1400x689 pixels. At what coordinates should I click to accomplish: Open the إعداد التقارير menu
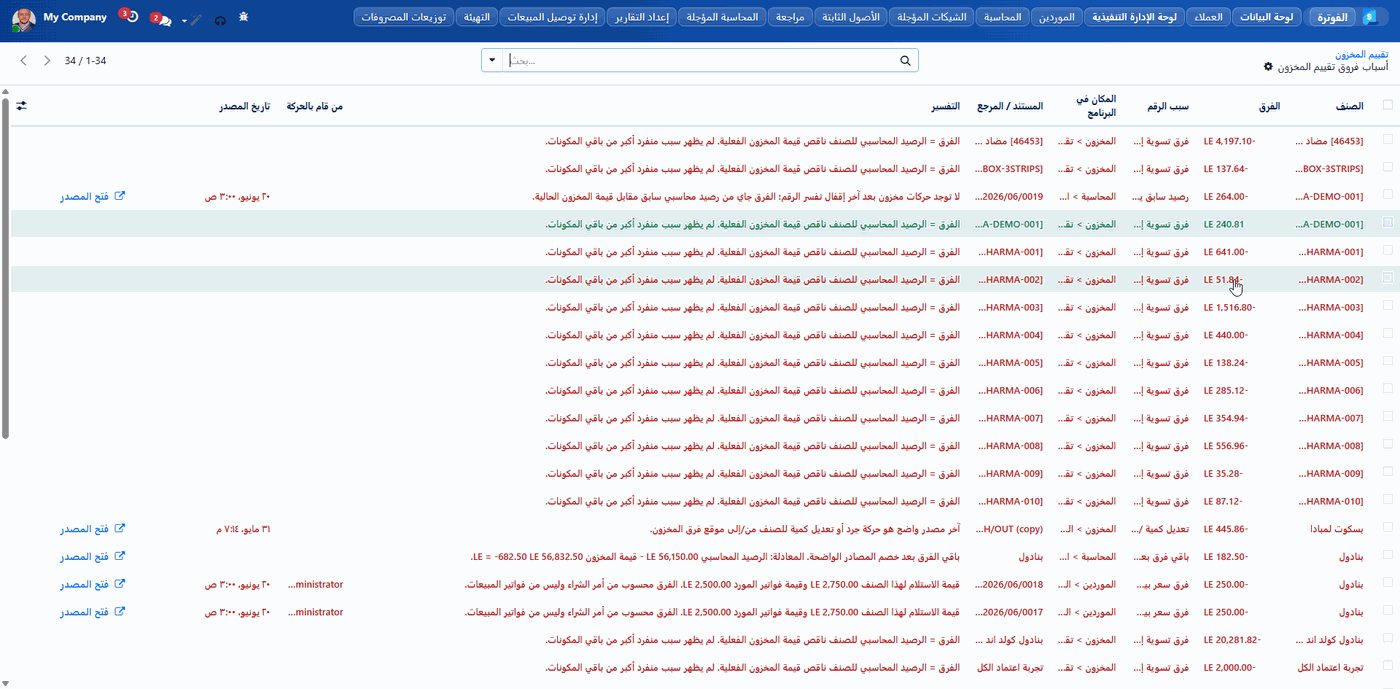click(643, 18)
